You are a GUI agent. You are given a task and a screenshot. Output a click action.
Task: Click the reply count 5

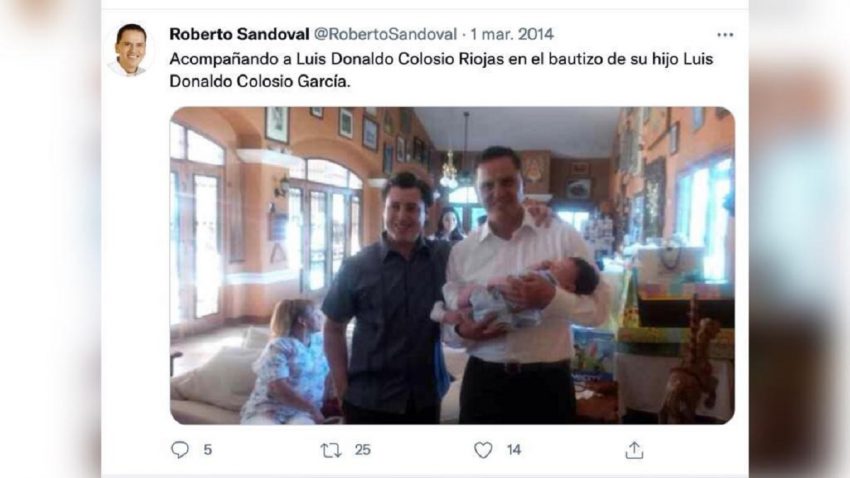click(x=208, y=450)
